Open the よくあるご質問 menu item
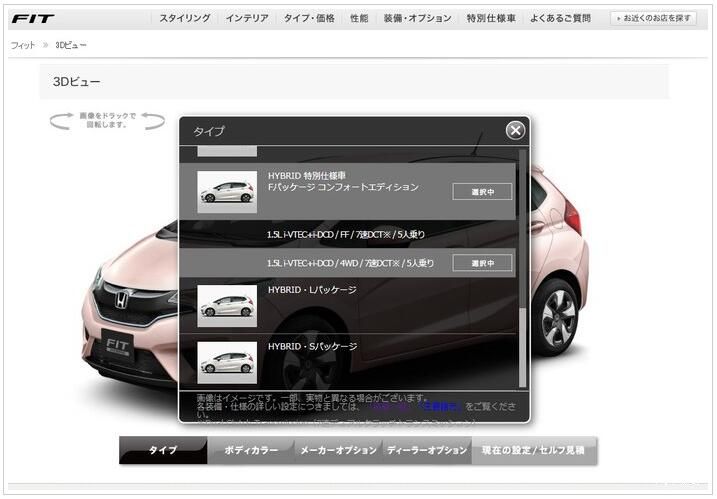 (561, 18)
